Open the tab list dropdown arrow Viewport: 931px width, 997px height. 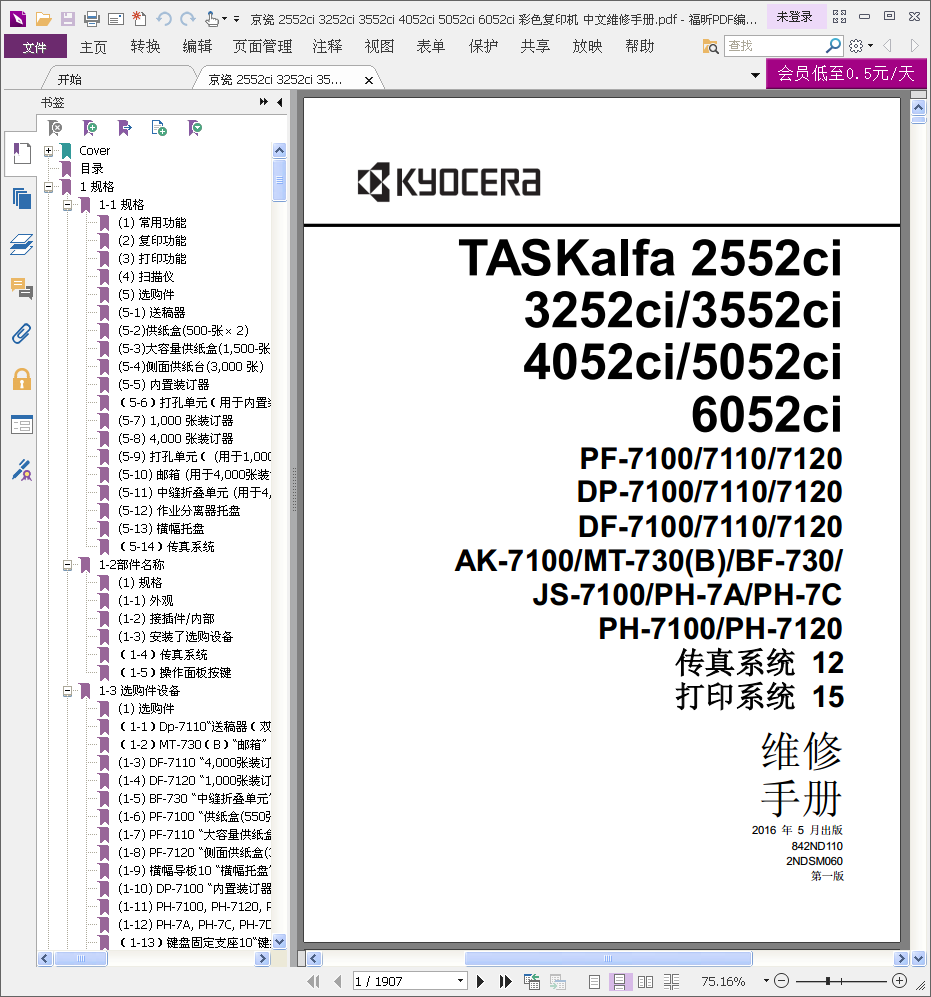click(x=755, y=75)
